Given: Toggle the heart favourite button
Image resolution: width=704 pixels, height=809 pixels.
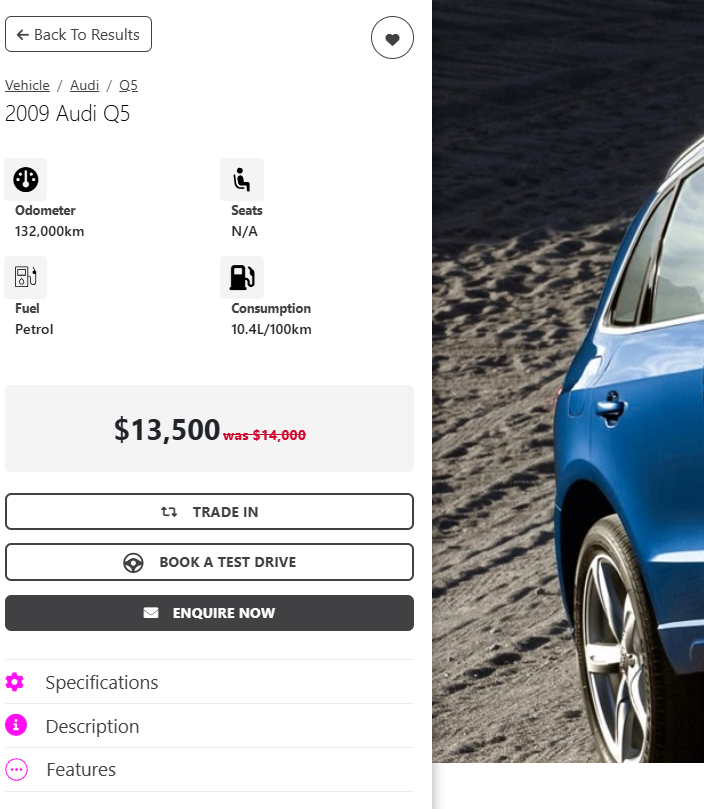Looking at the screenshot, I should (x=392, y=38).
